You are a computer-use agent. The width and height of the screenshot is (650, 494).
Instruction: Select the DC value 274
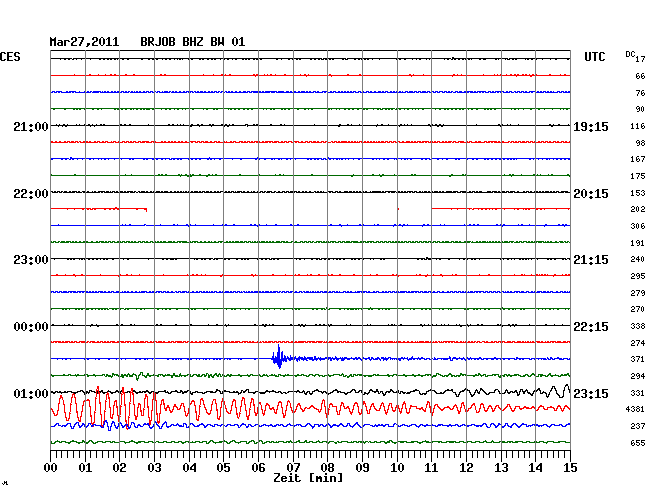pos(638,343)
